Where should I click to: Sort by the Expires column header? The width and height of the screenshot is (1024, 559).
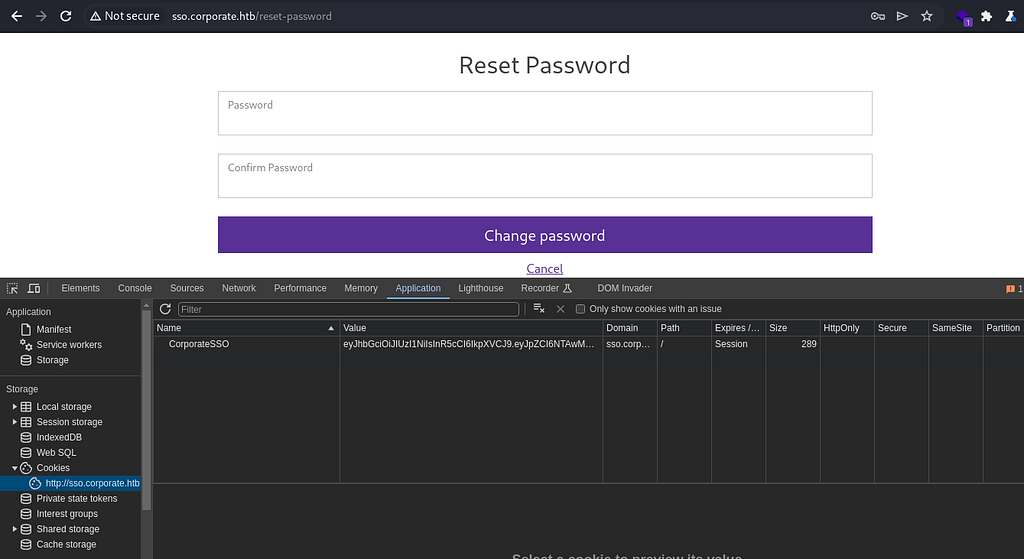tap(738, 328)
